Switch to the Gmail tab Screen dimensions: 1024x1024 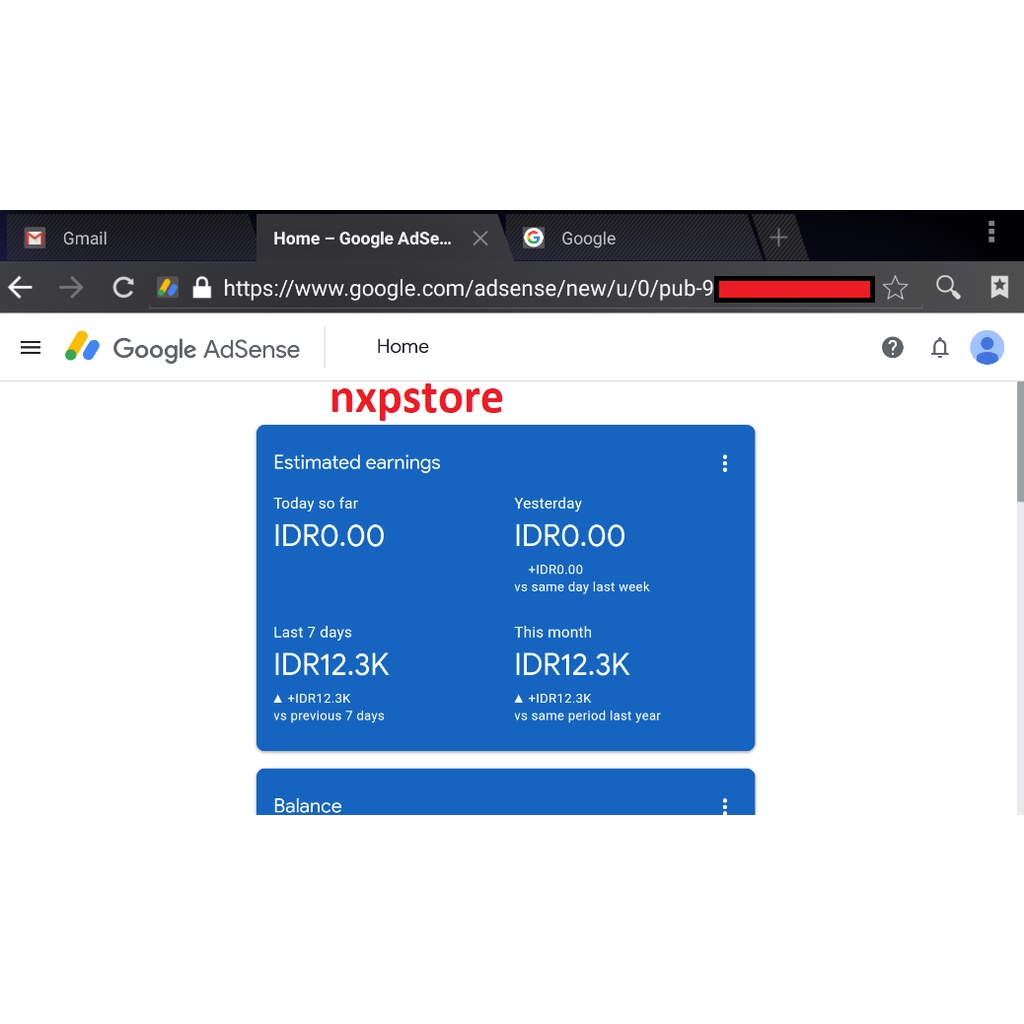tap(85, 238)
